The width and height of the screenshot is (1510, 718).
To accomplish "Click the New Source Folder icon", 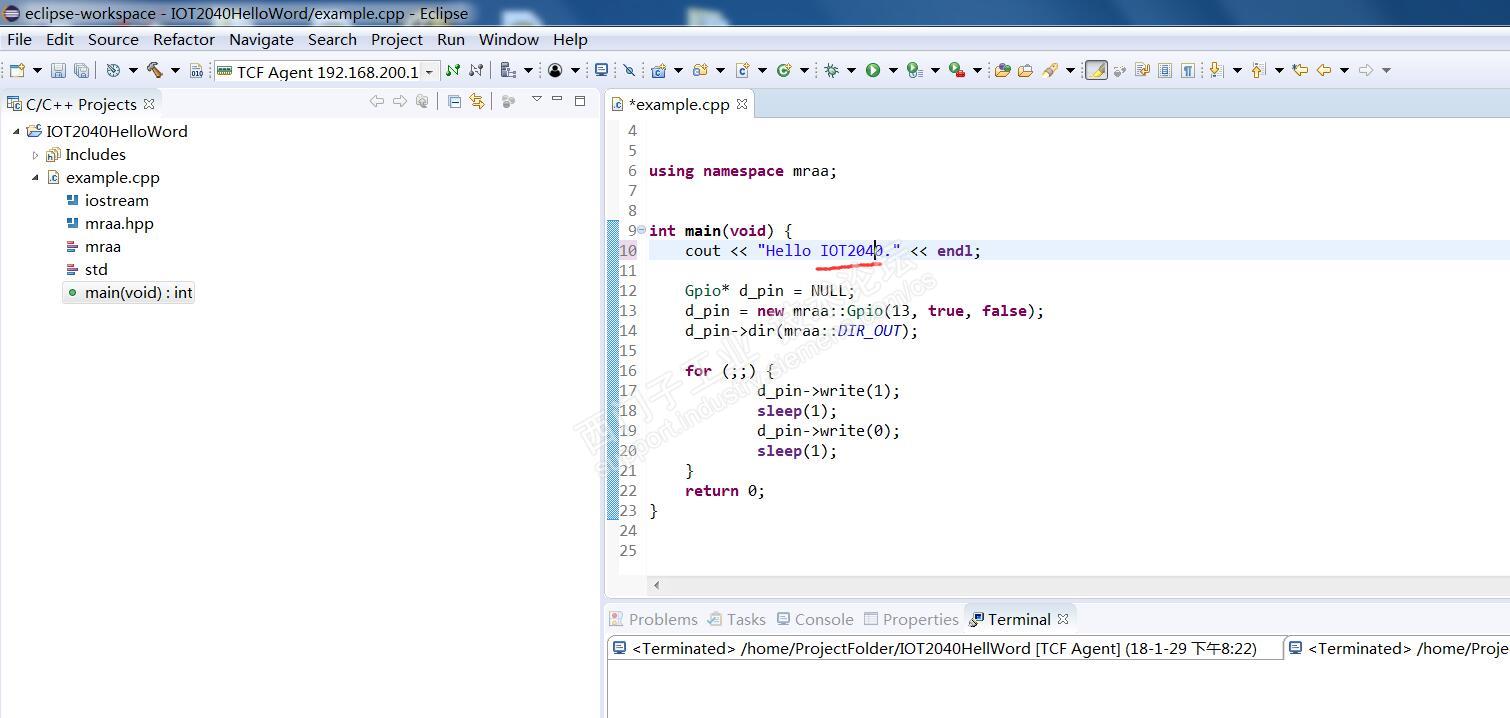I will (700, 70).
